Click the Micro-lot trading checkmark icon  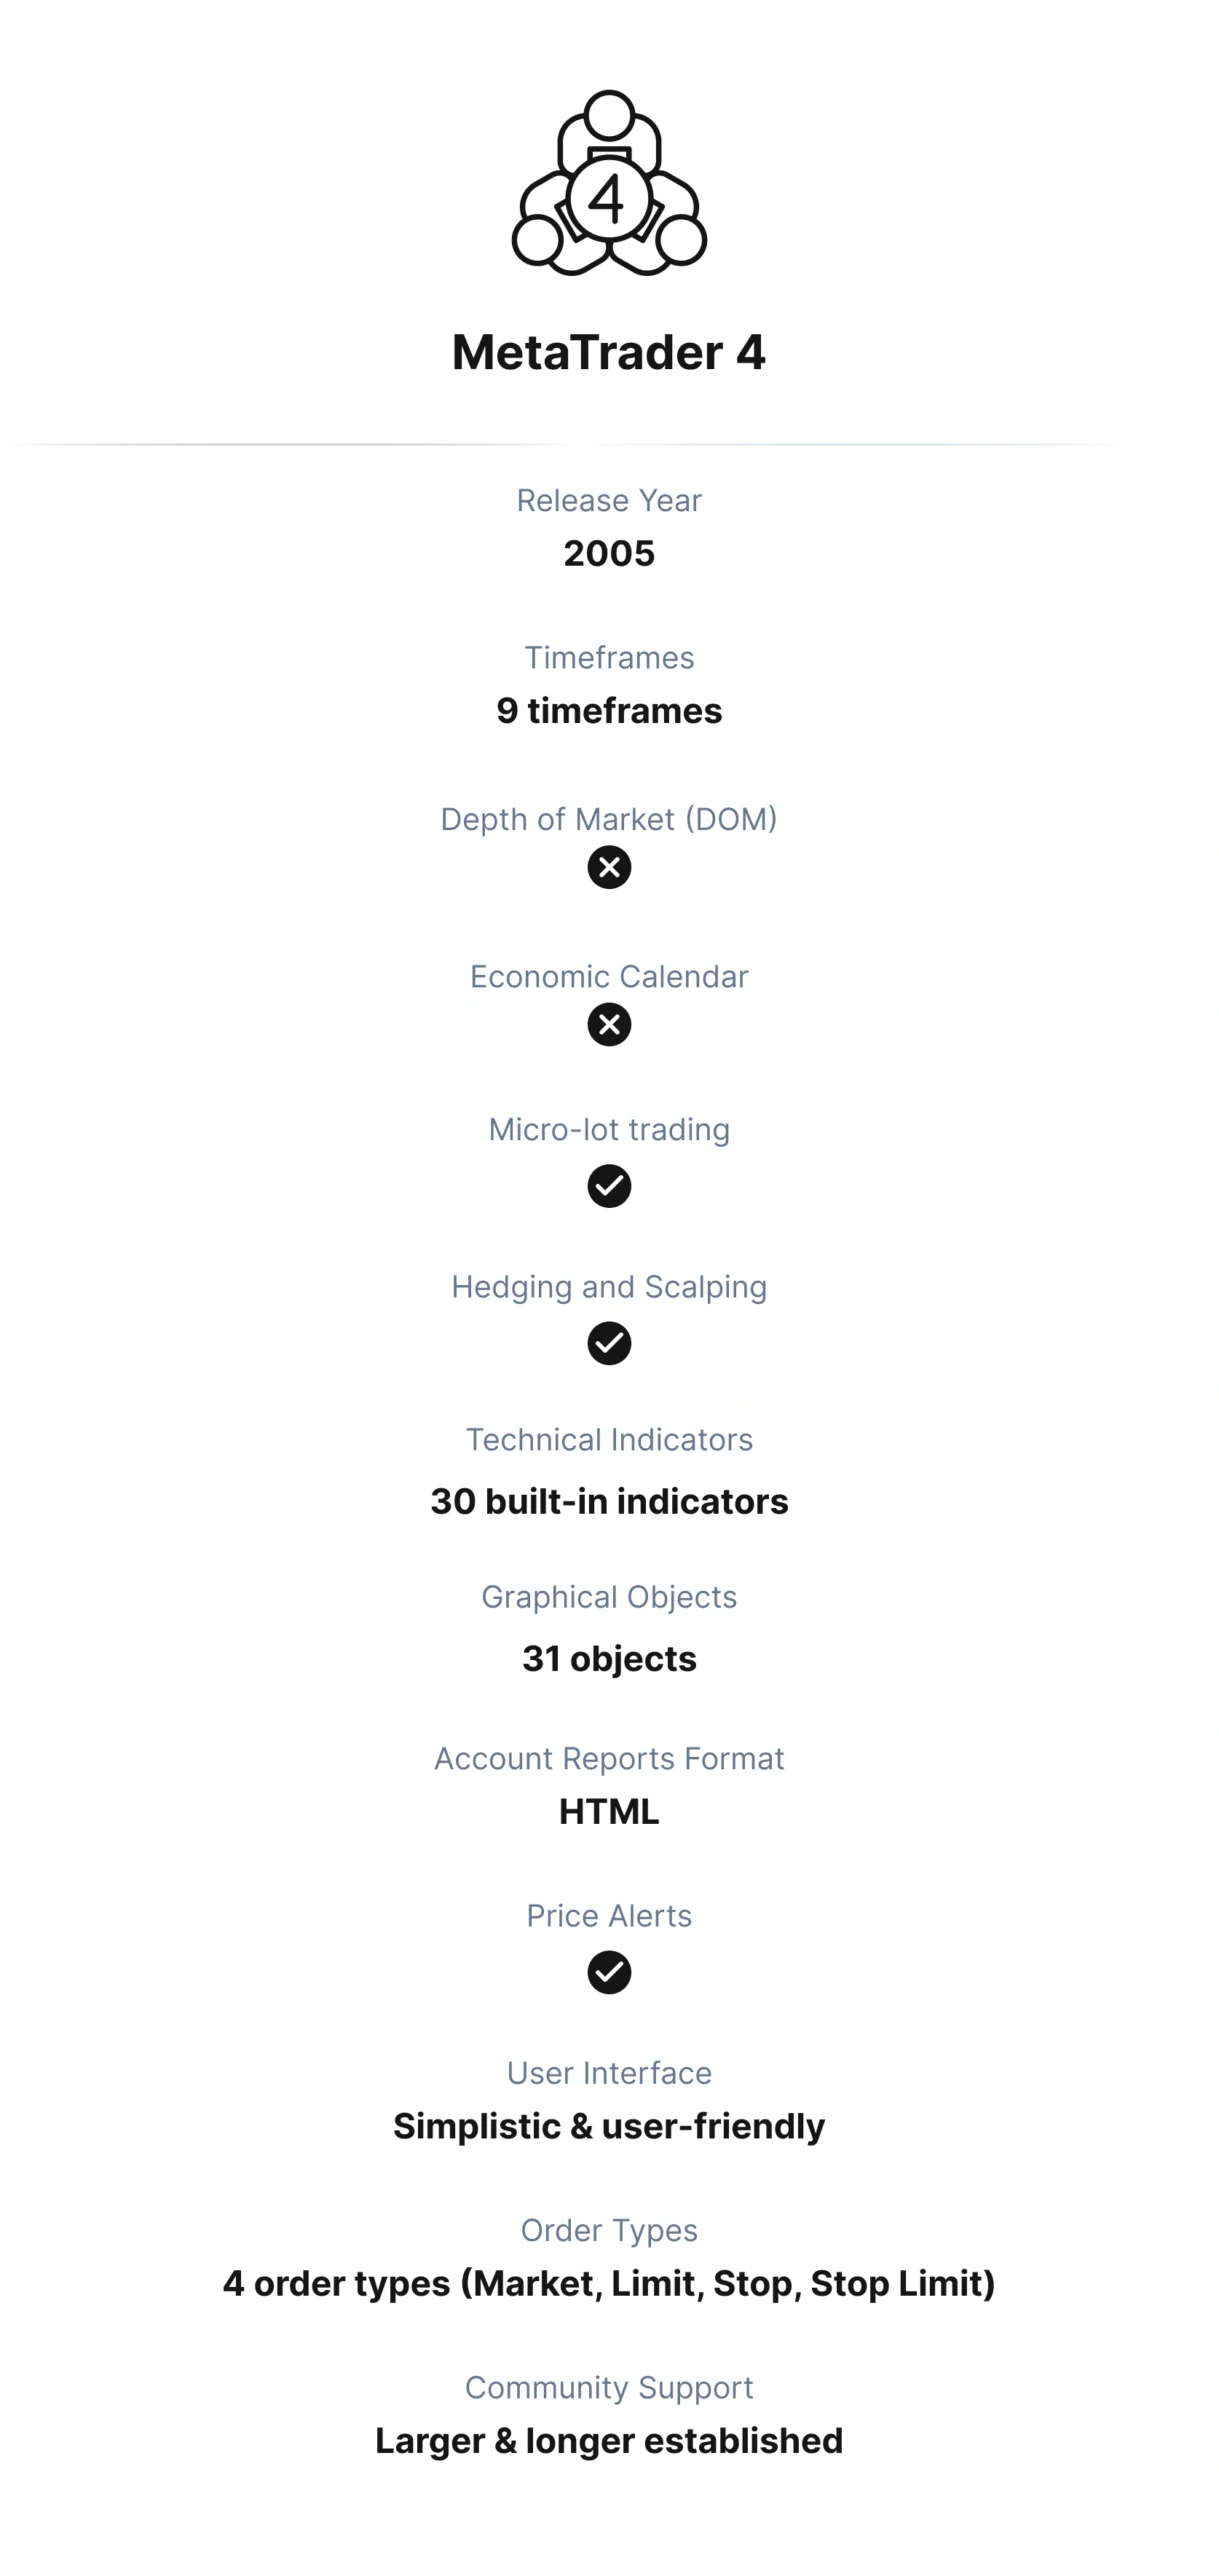click(x=609, y=1186)
